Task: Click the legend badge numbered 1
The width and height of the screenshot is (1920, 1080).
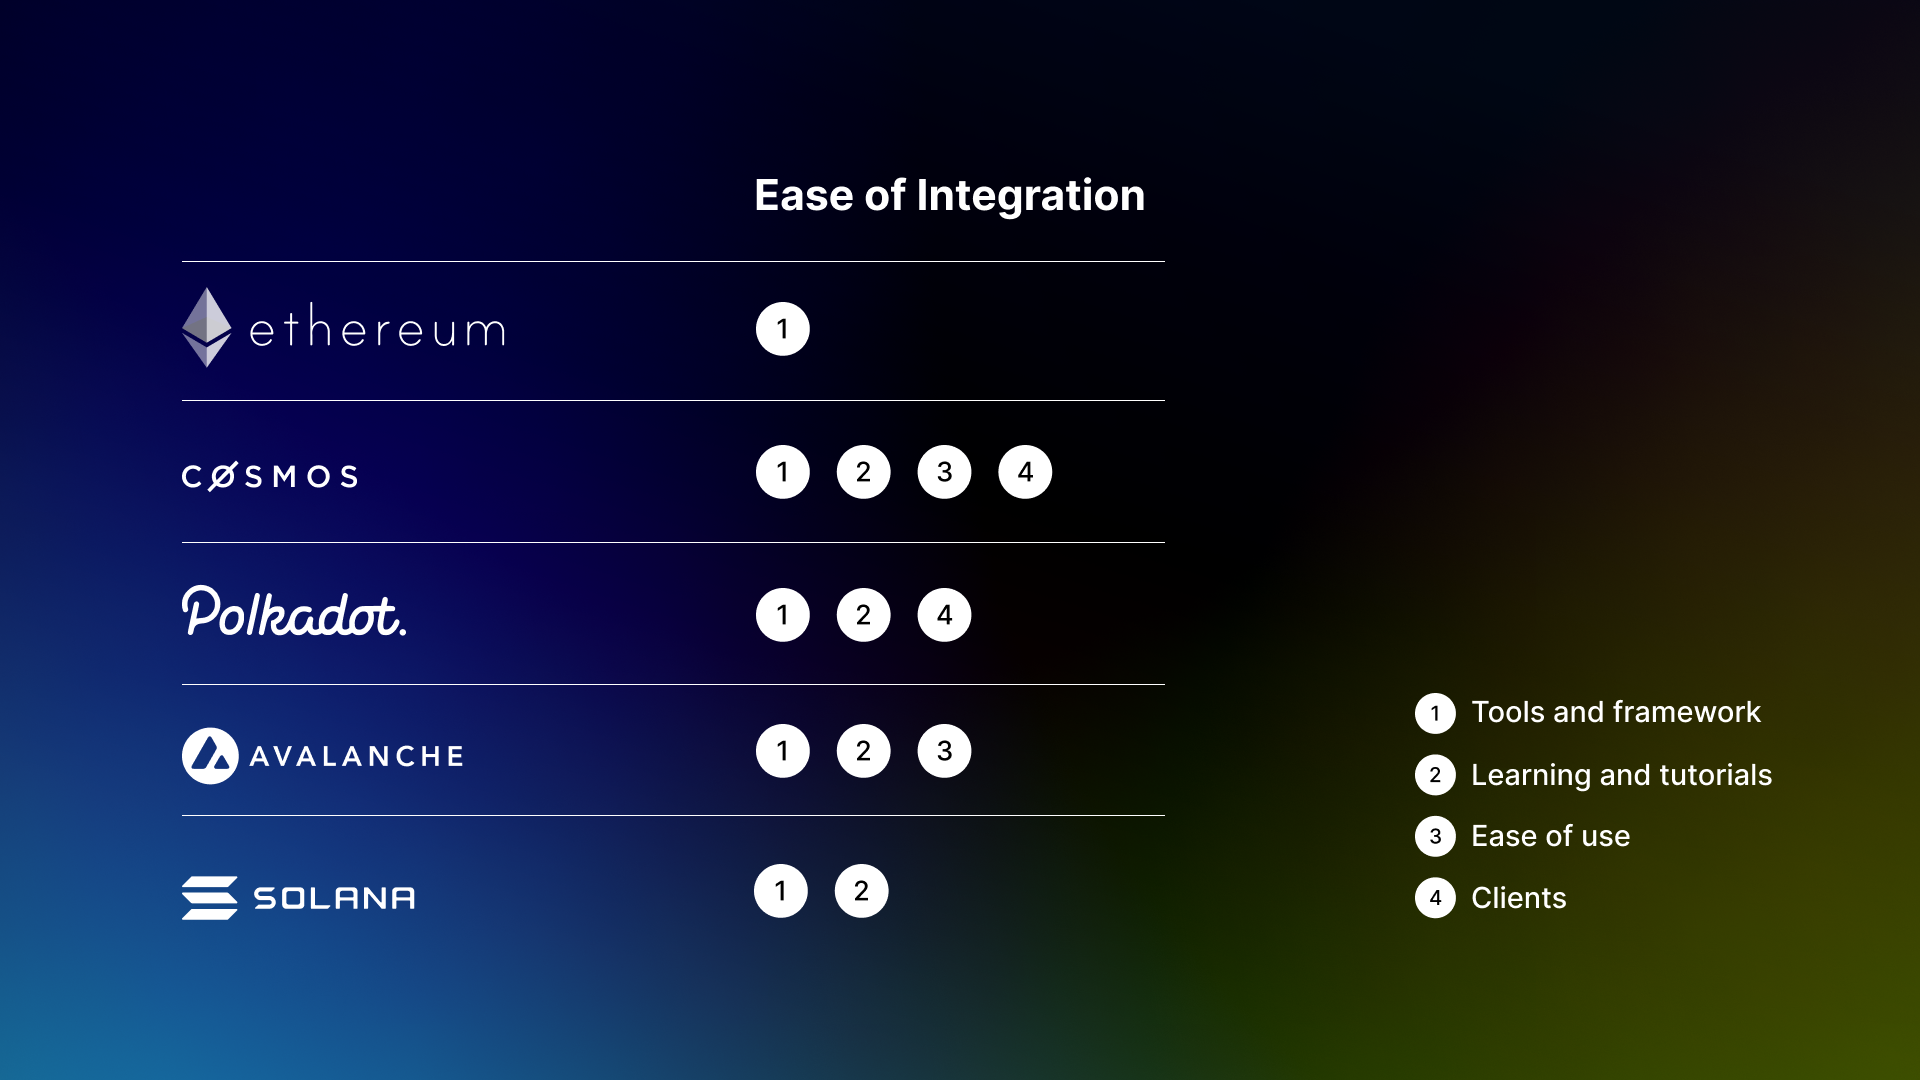Action: [1435, 713]
